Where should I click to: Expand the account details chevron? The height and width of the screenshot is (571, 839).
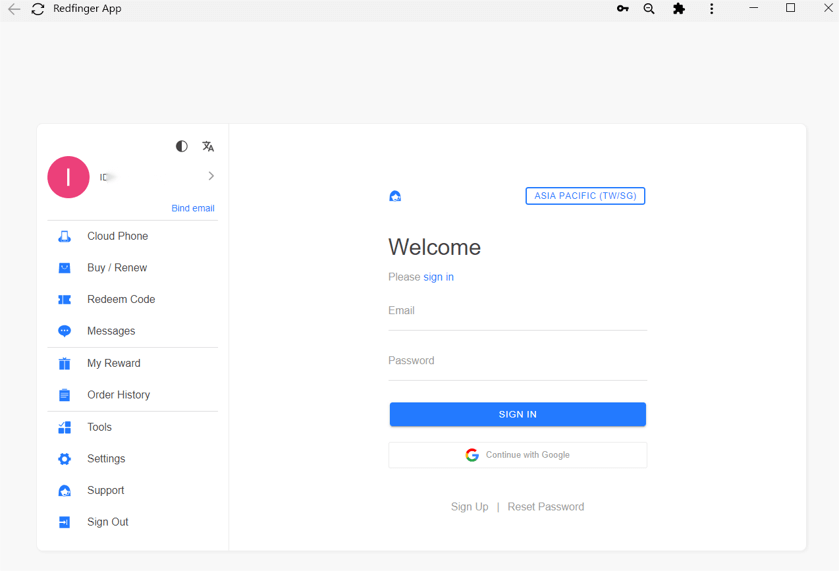[211, 176]
